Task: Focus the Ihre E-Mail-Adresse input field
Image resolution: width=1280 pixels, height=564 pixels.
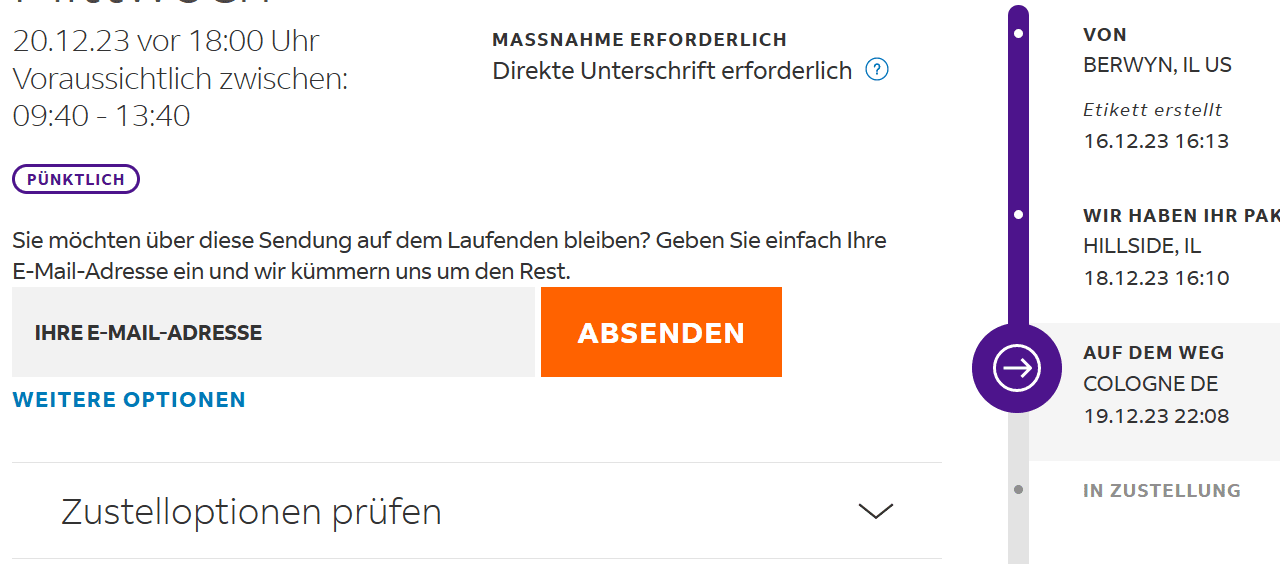Action: (274, 332)
